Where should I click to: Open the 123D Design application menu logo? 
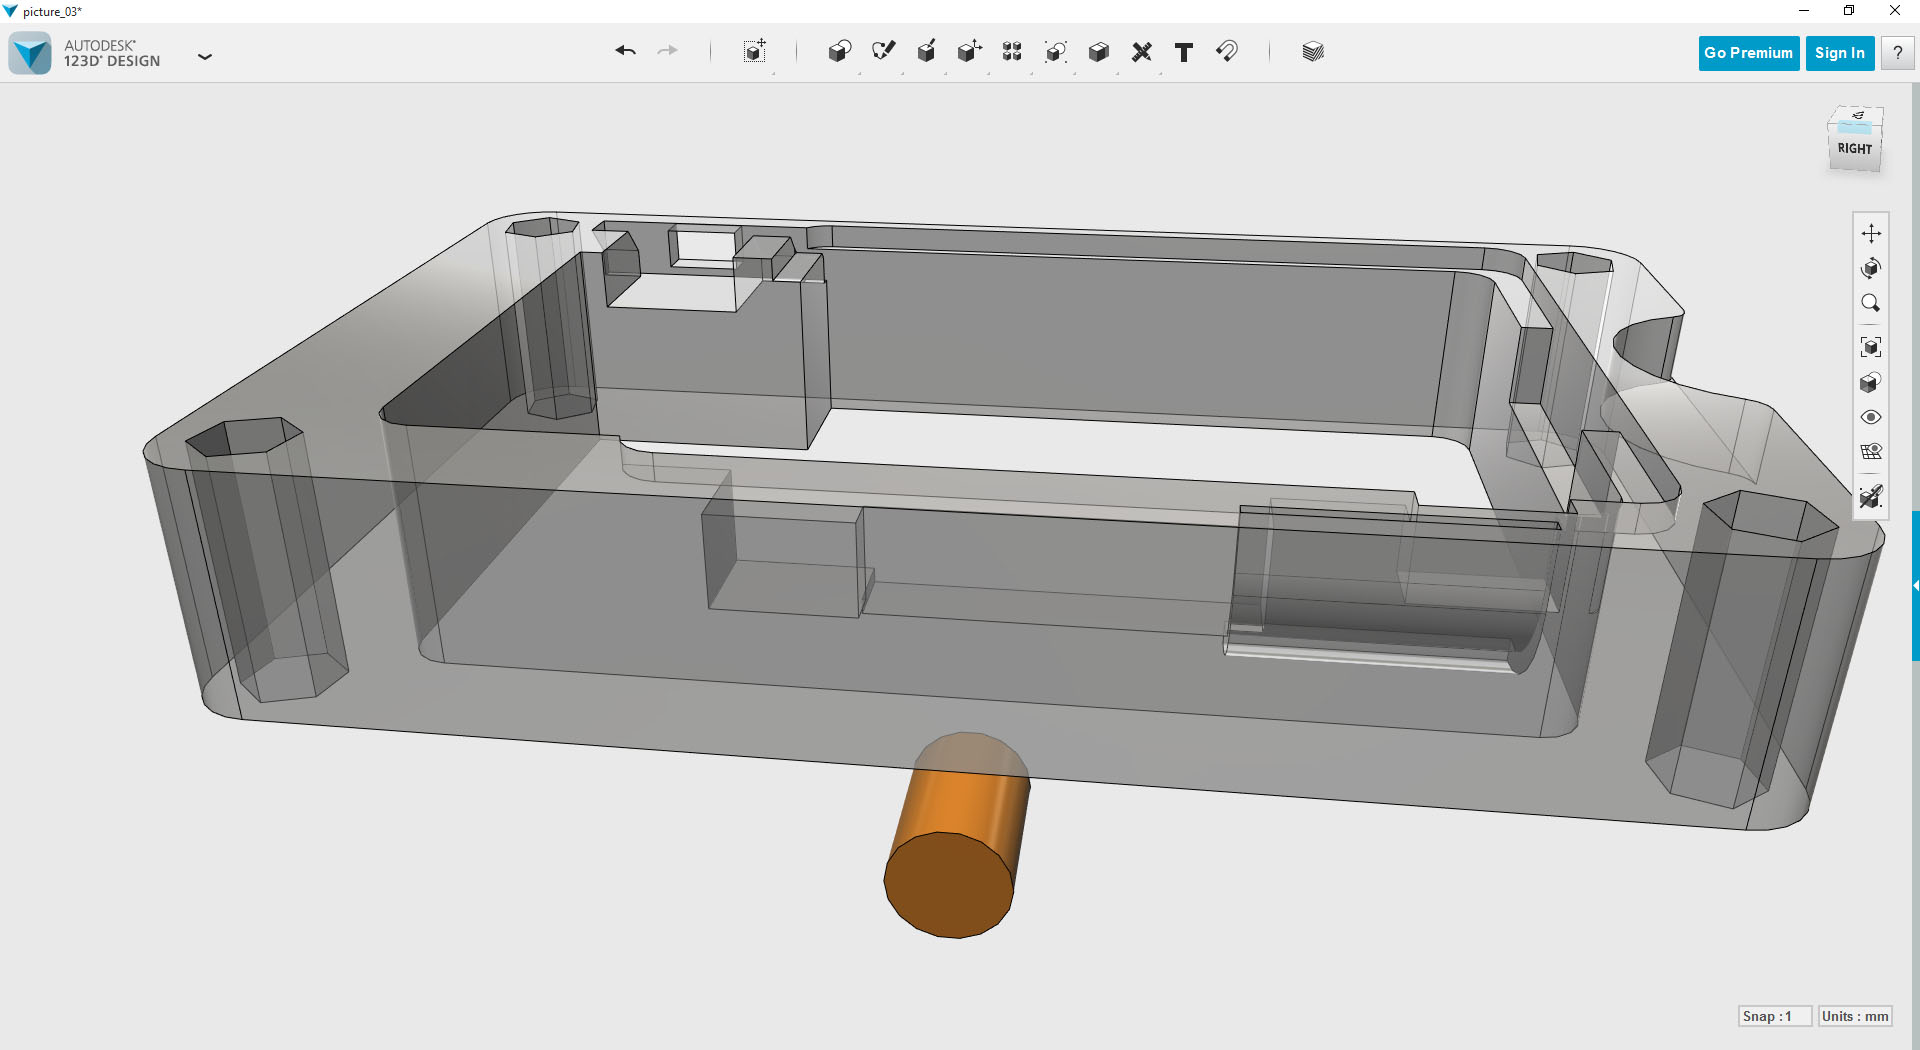coord(30,53)
